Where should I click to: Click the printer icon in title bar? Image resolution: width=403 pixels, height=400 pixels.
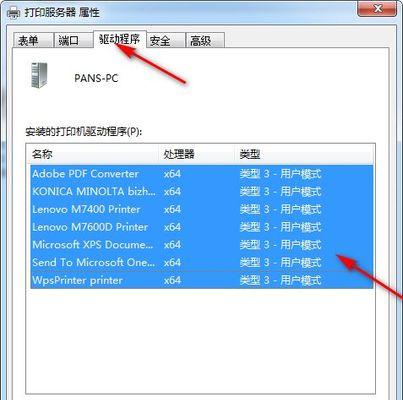13,13
